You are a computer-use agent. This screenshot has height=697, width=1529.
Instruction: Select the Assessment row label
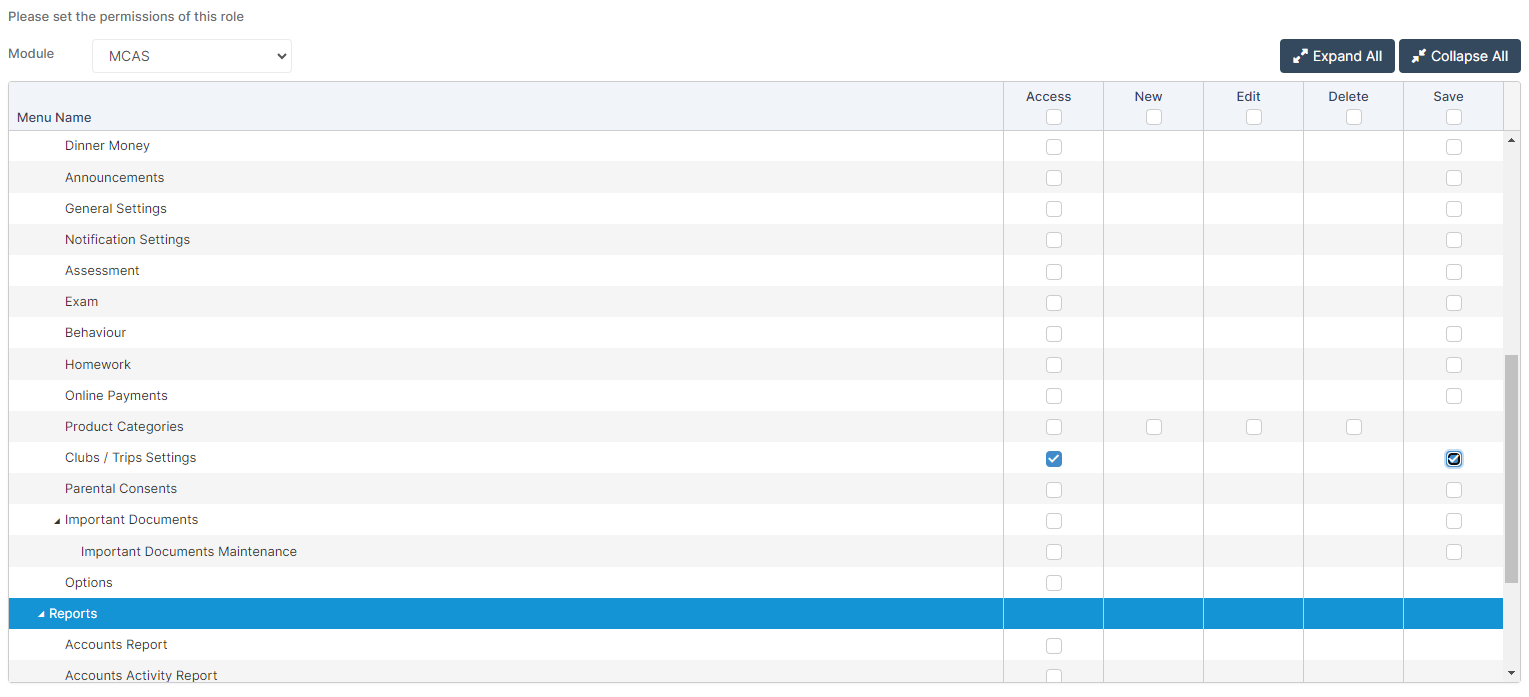102,271
